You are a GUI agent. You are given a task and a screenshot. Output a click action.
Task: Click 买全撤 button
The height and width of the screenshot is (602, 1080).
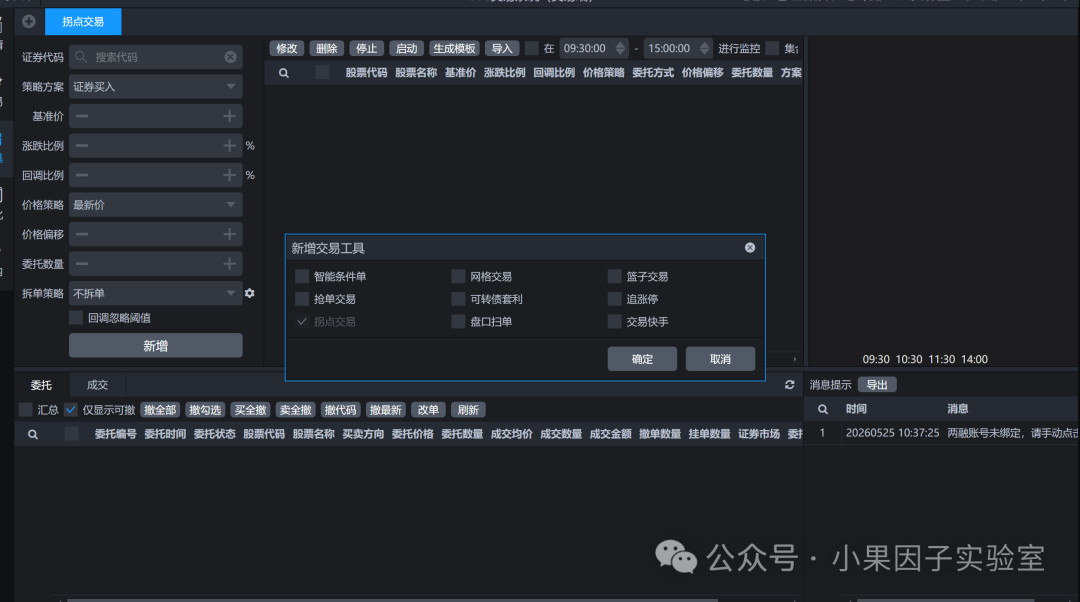tap(250, 410)
